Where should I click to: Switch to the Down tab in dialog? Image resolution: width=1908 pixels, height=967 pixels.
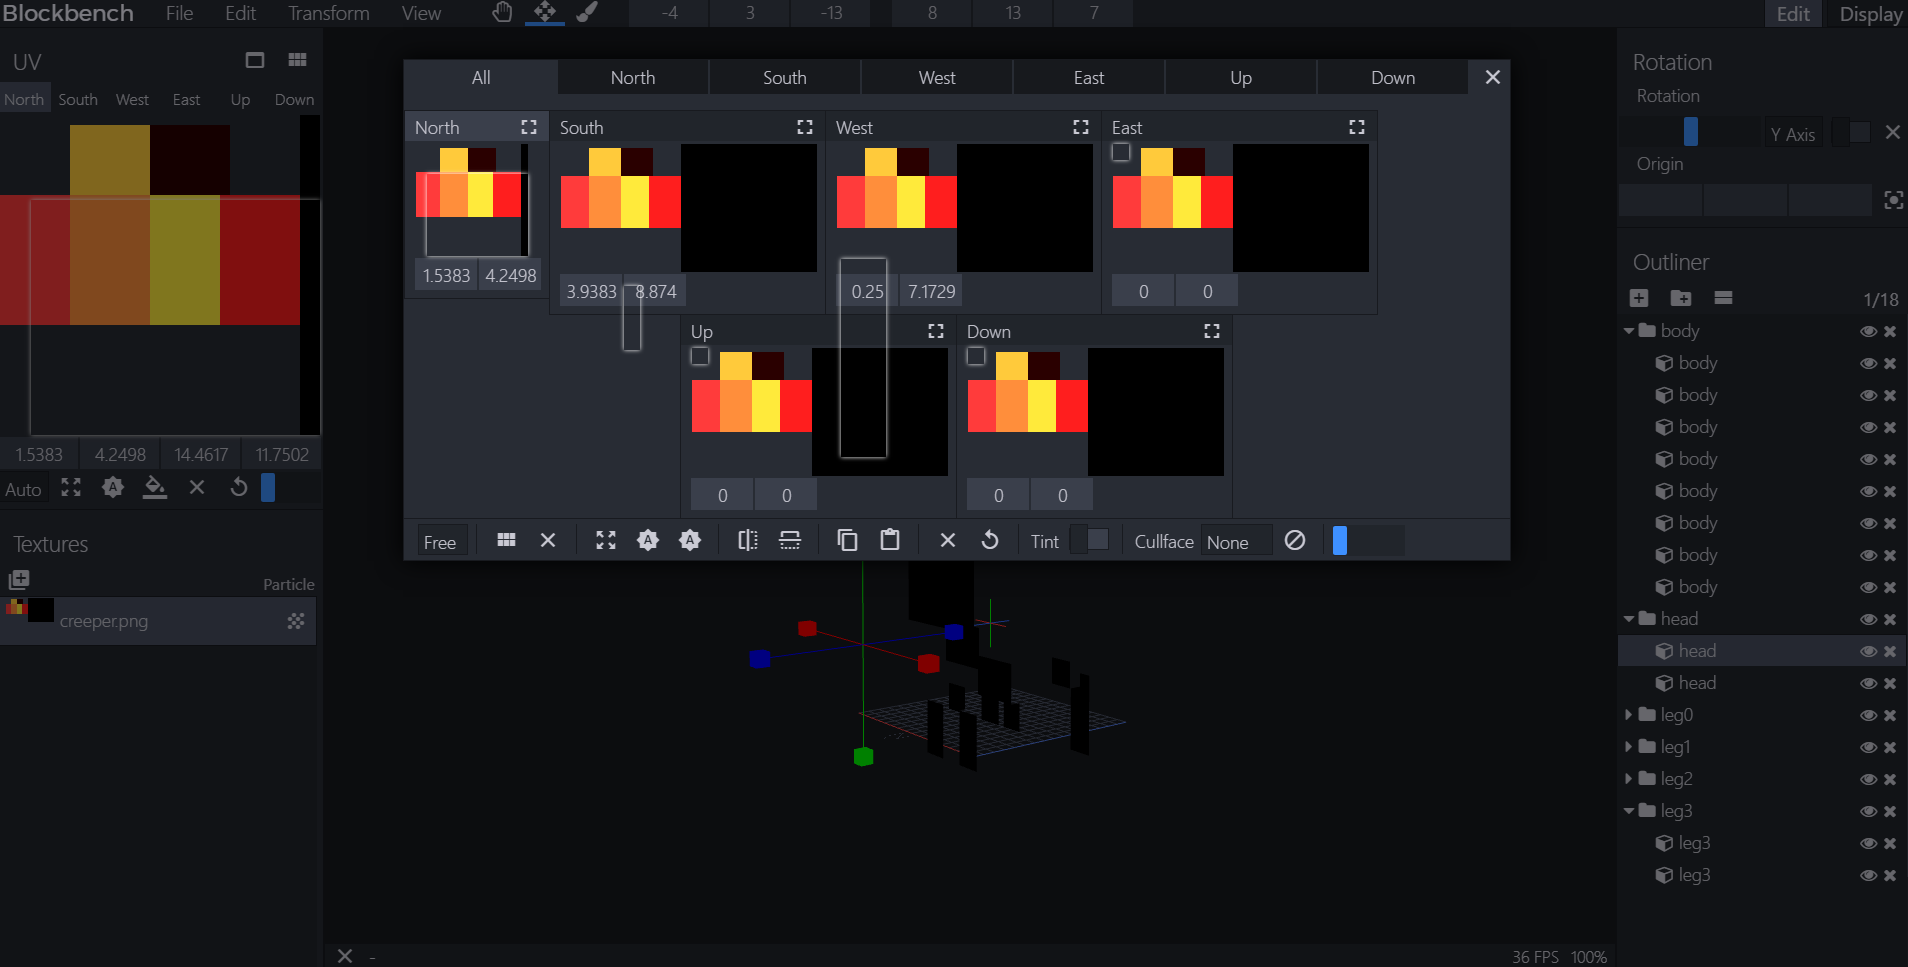point(1393,78)
